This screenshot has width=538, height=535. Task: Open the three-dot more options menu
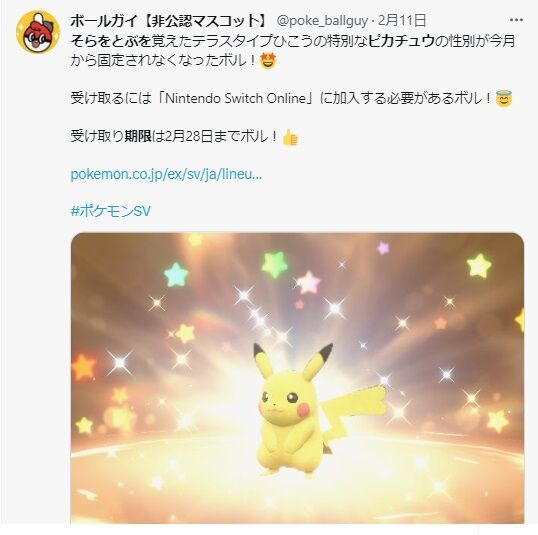[516, 20]
